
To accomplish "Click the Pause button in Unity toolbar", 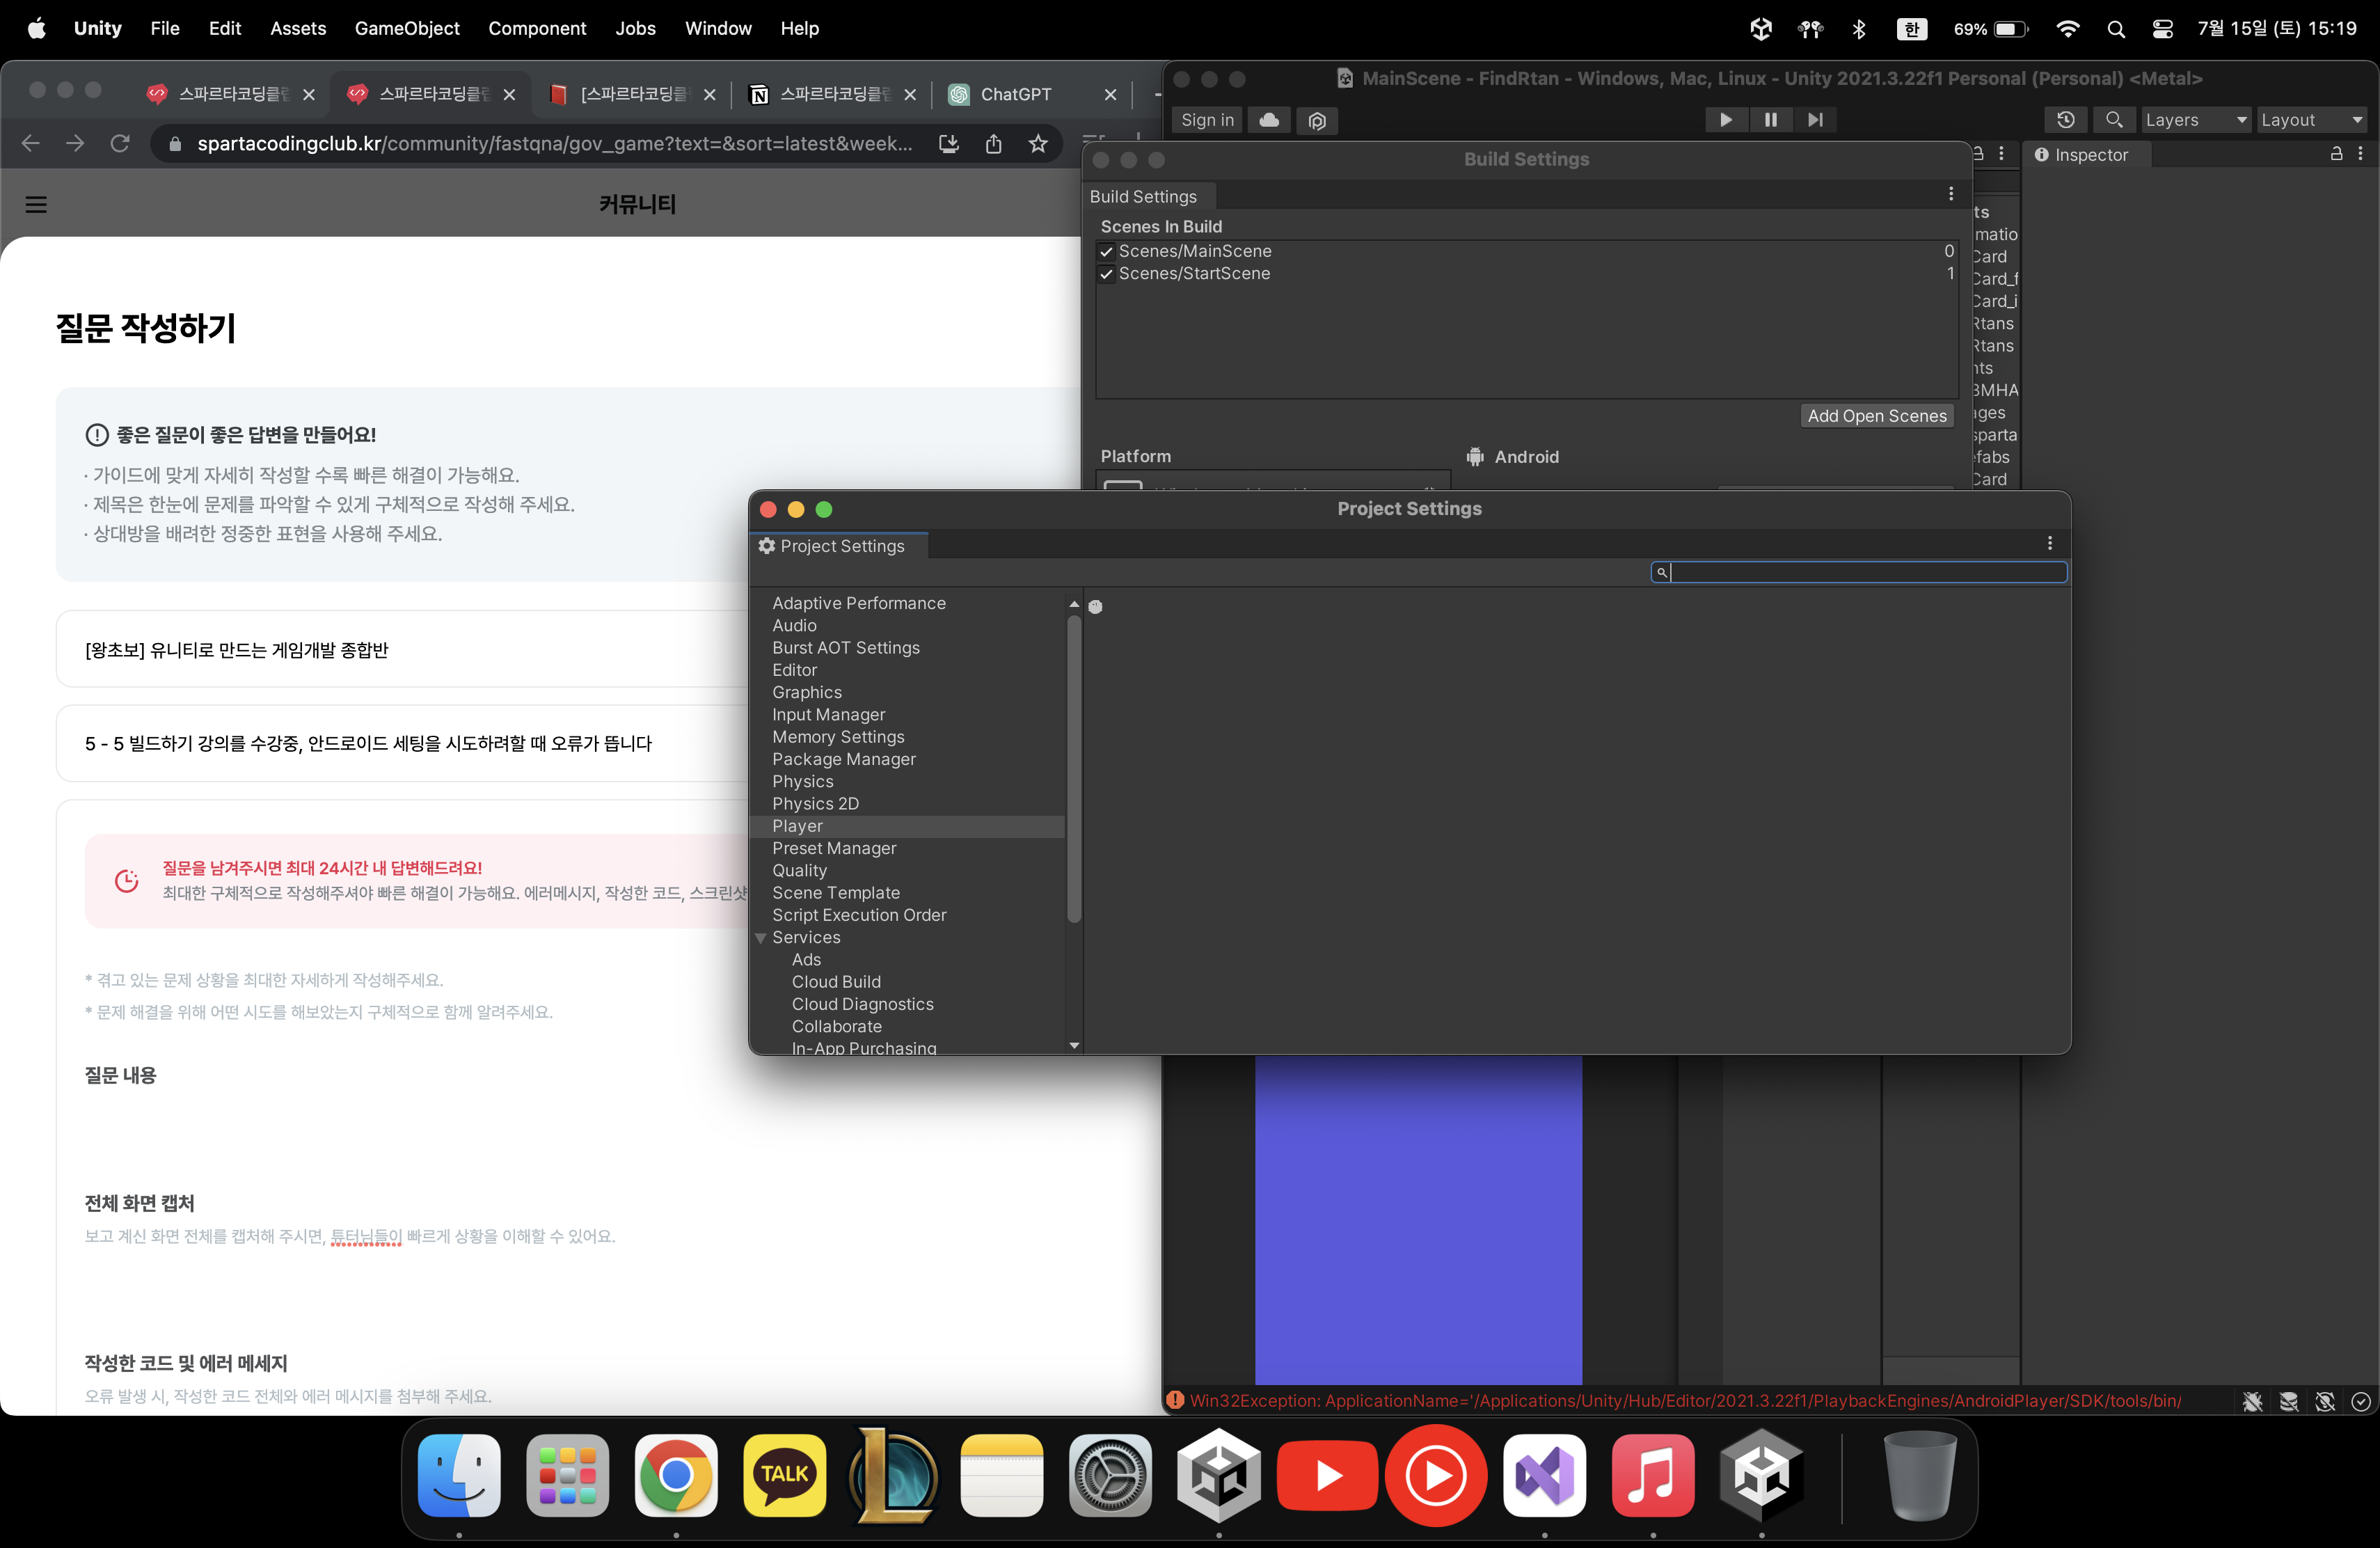I will pyautogui.click(x=1771, y=120).
